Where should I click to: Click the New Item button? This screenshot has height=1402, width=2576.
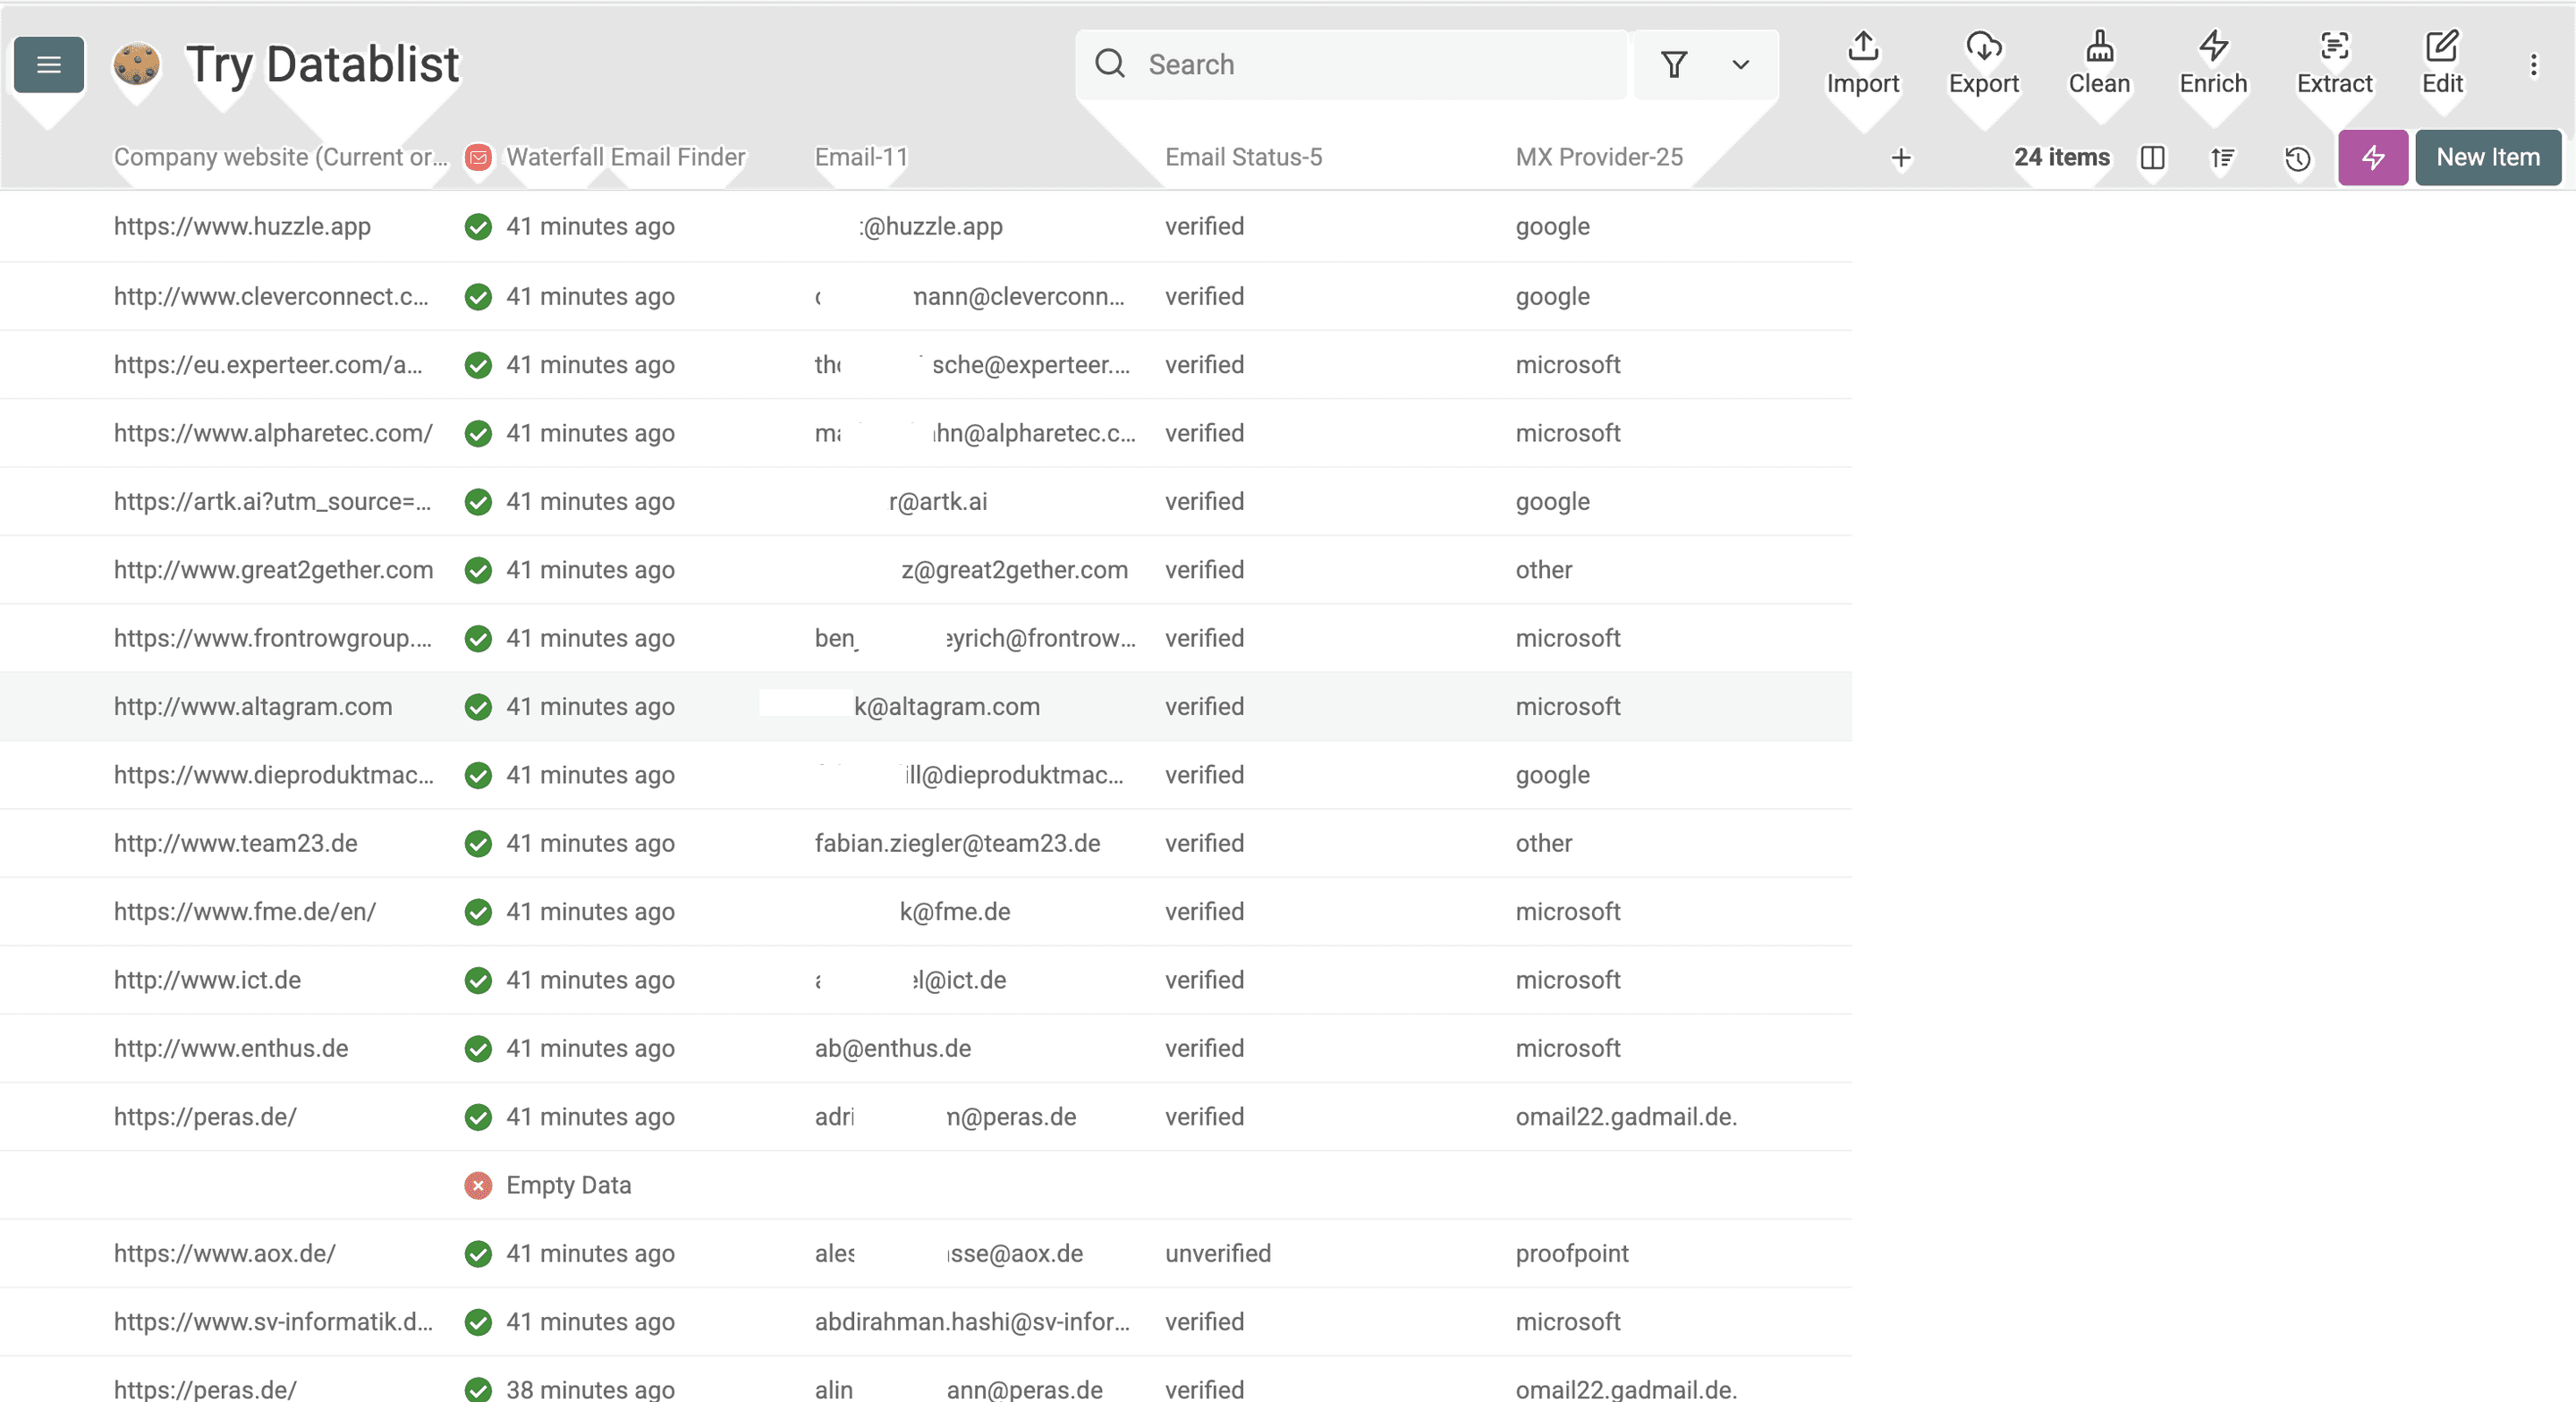2487,157
